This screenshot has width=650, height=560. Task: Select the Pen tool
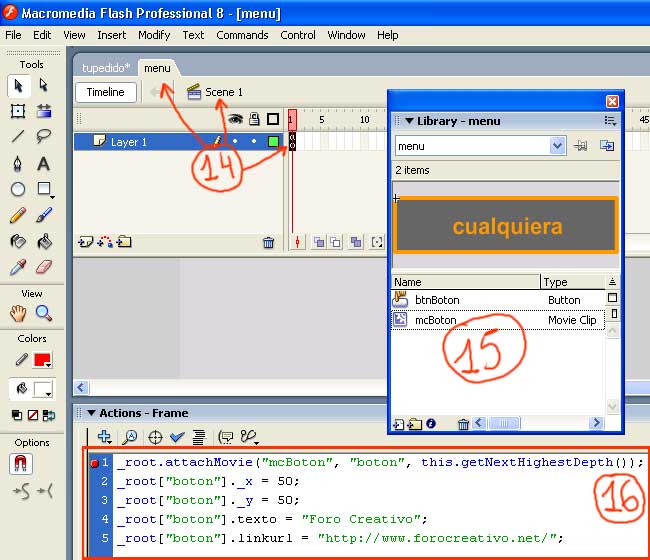[18, 164]
